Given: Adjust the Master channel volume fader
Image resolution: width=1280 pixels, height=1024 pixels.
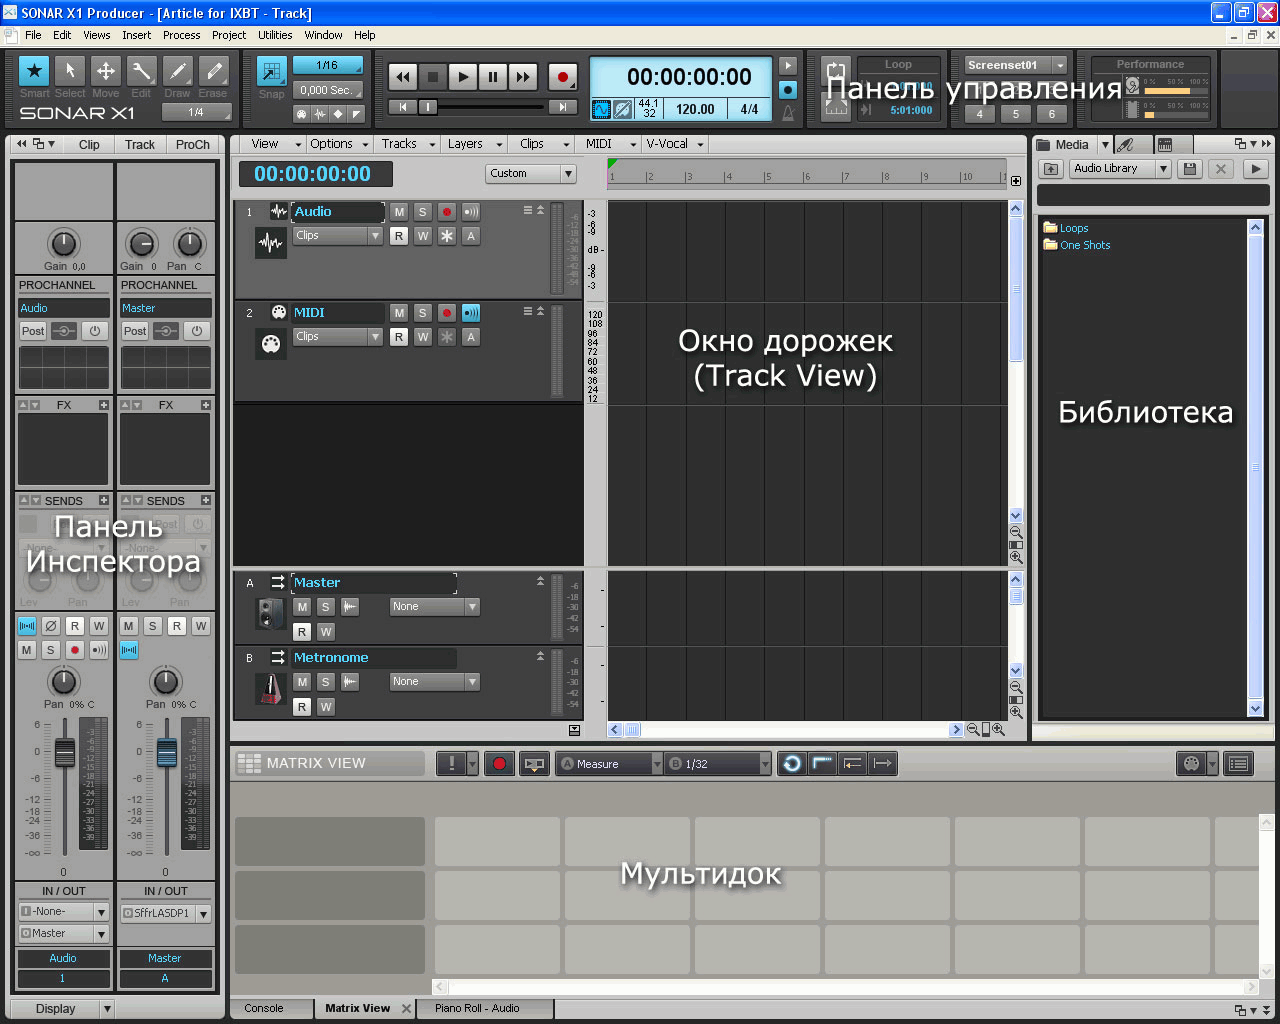Looking at the screenshot, I should point(166,751).
